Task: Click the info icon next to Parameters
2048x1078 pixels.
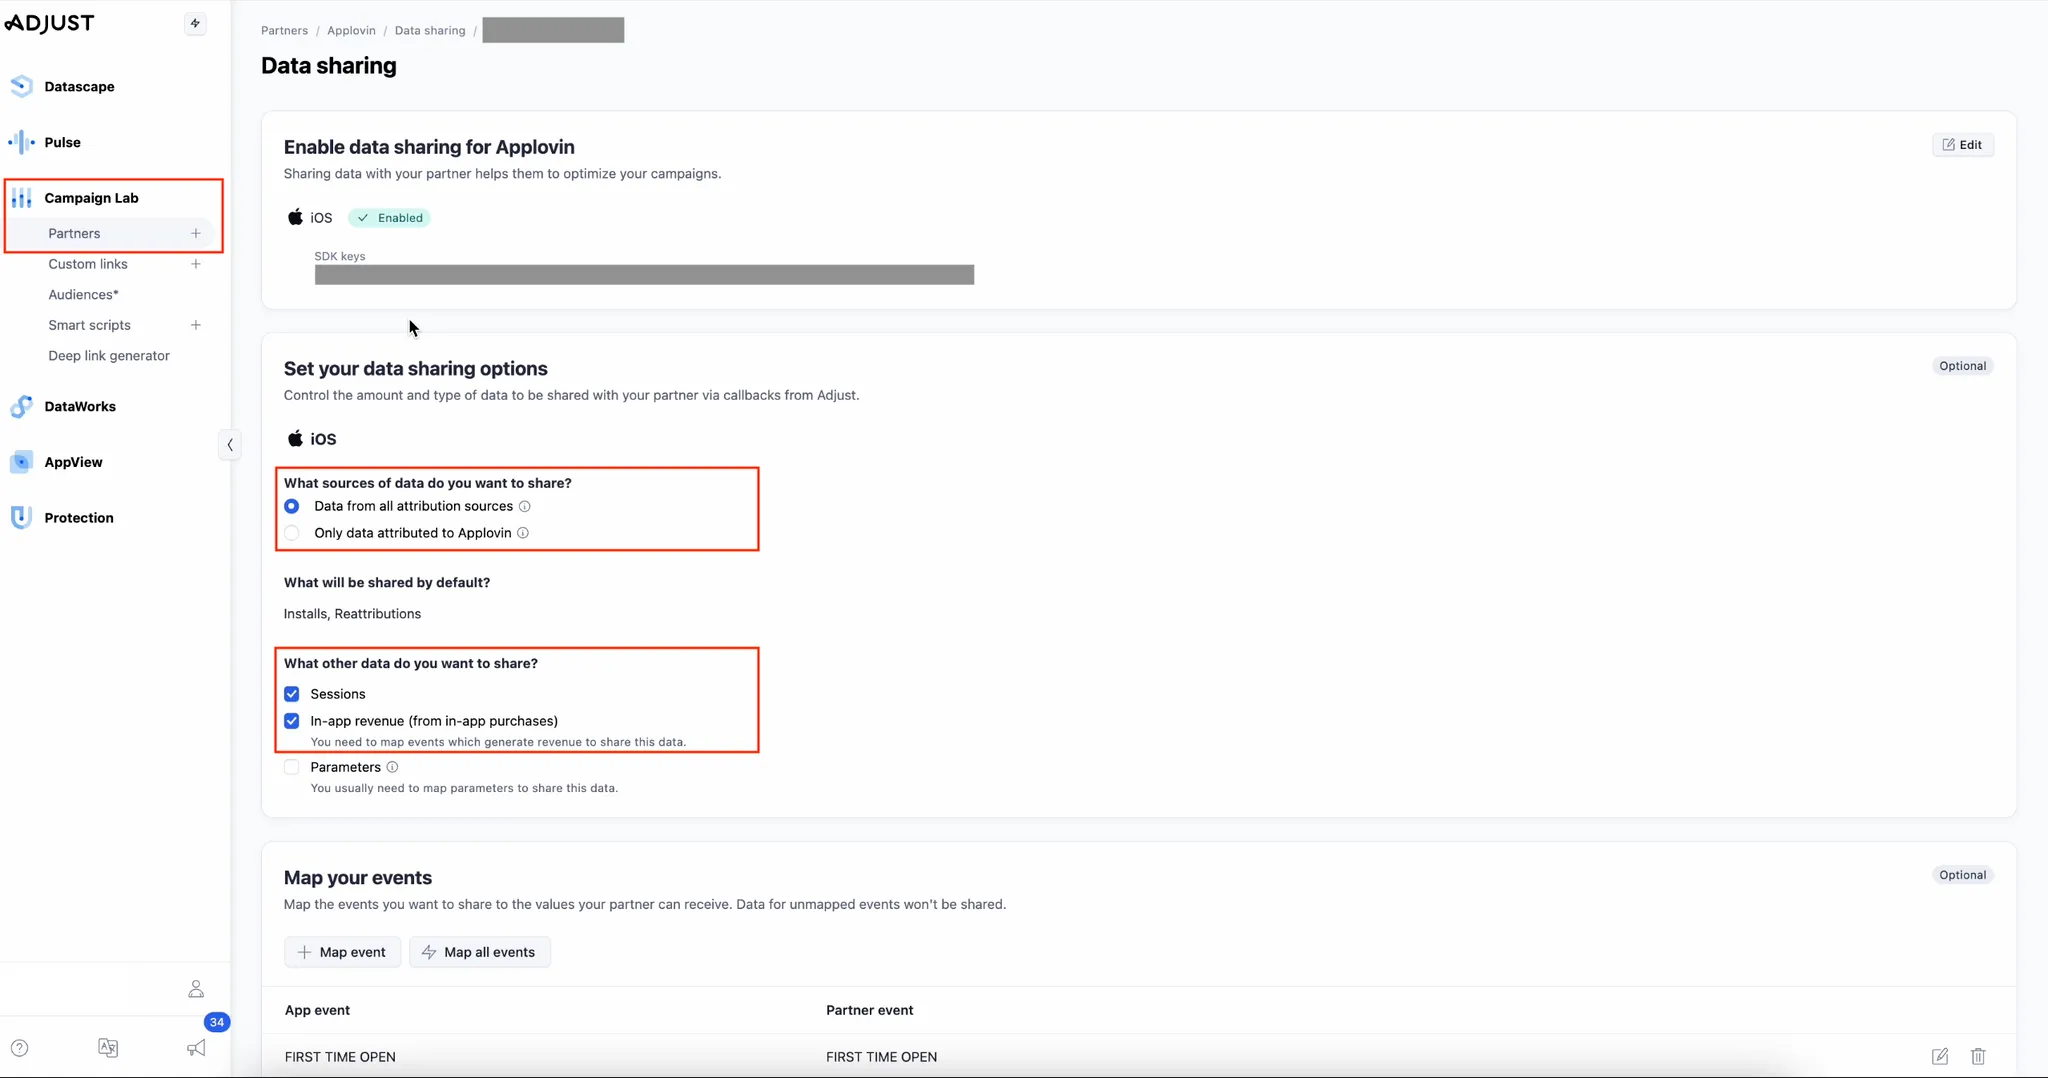Action: click(392, 767)
